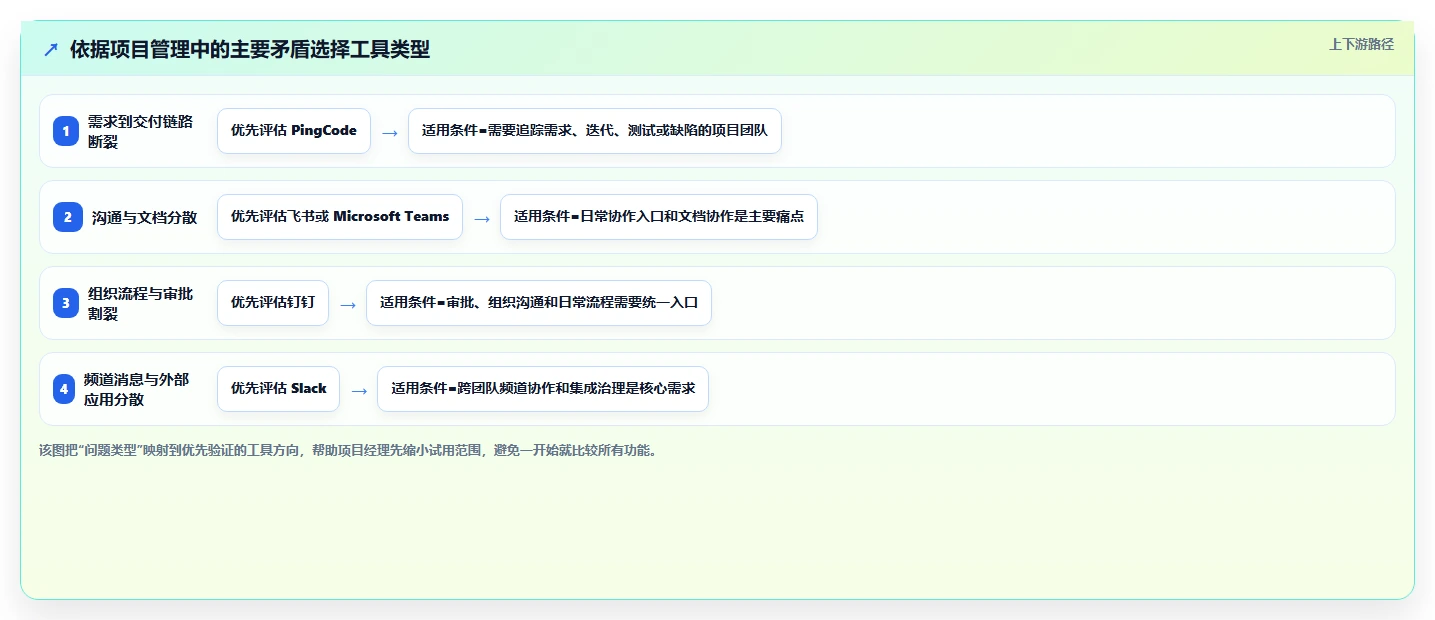
Task: Click the condition box about 追踪需求、迭代、测试或缺陷
Action: (x=595, y=131)
